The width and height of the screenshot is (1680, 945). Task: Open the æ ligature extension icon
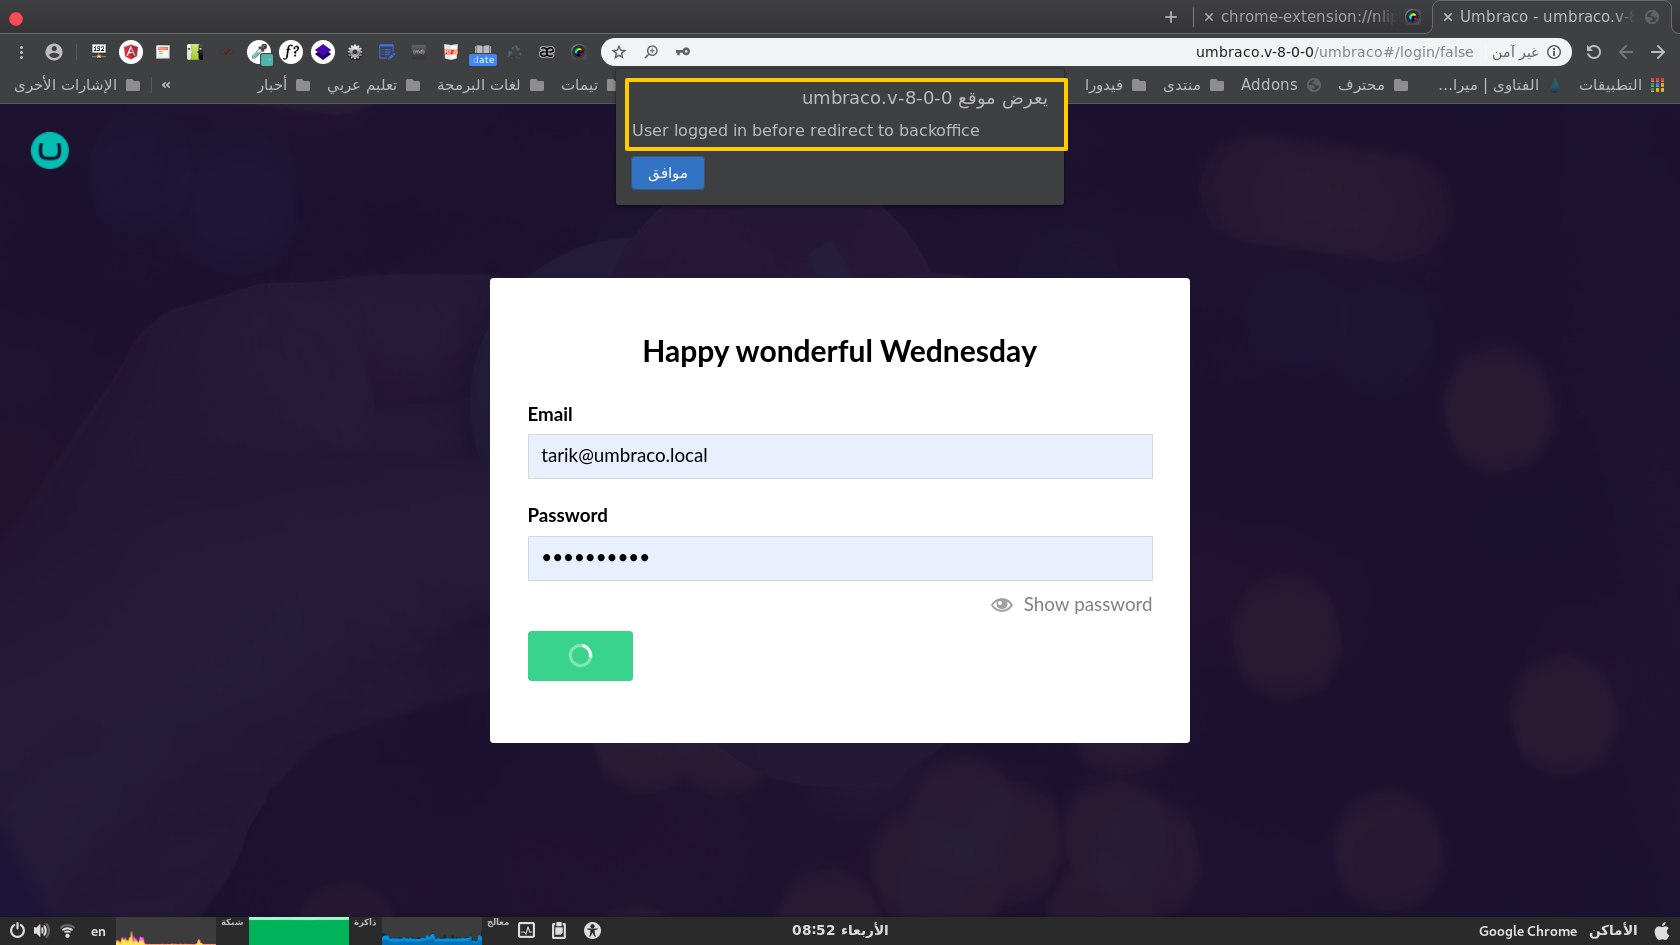click(x=547, y=52)
